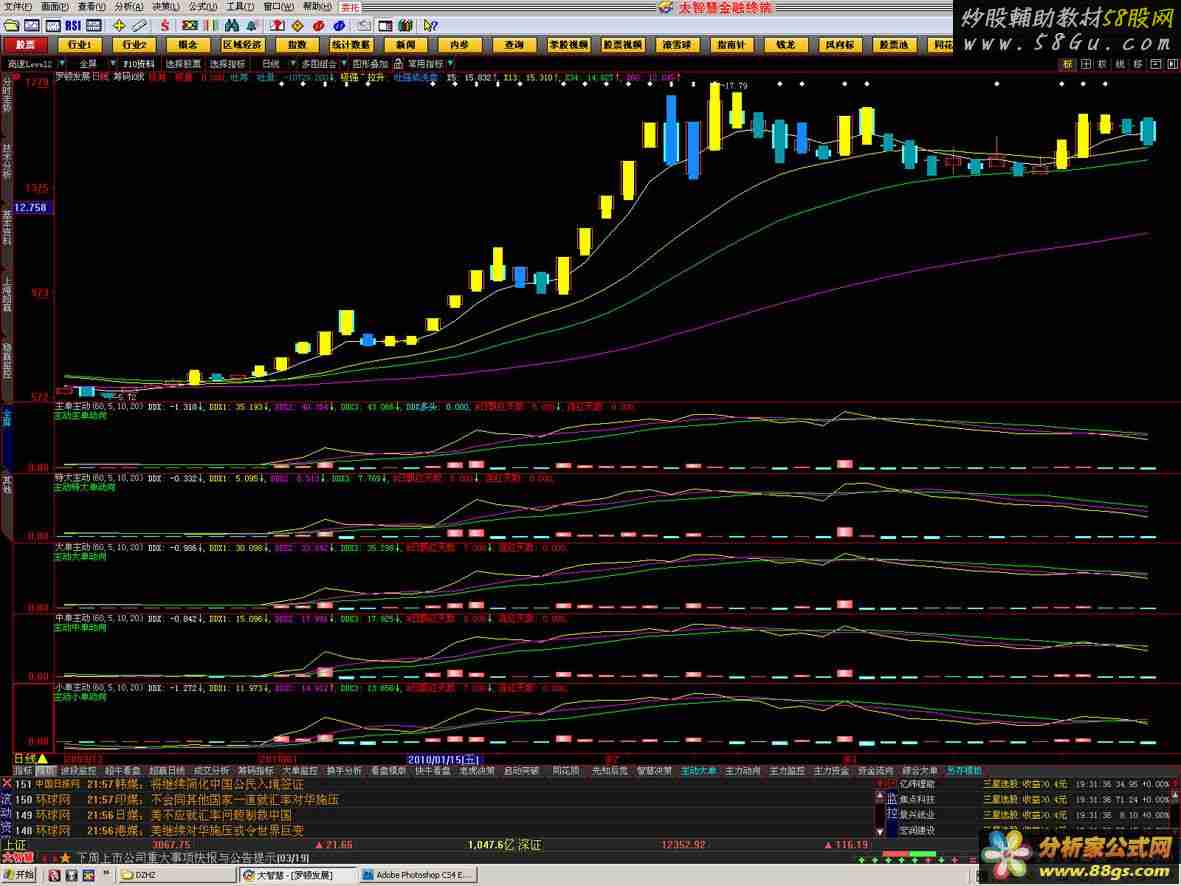Toggle the 标 chart mode button
Screen dimensions: 1181x886
[x=1067, y=65]
